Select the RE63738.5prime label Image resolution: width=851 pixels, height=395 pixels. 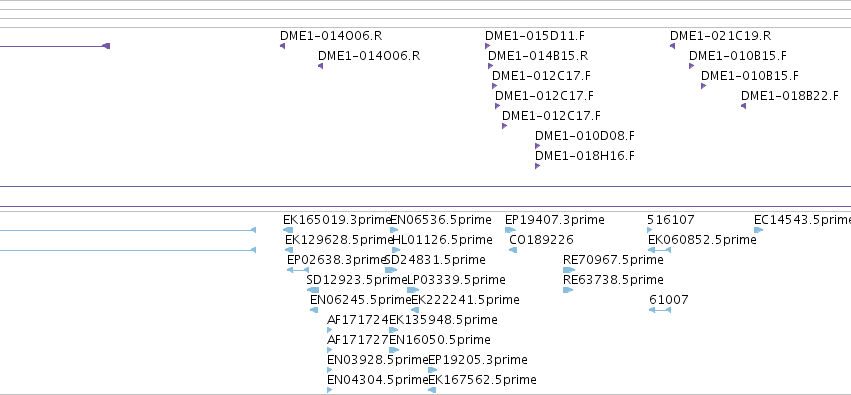coord(613,280)
